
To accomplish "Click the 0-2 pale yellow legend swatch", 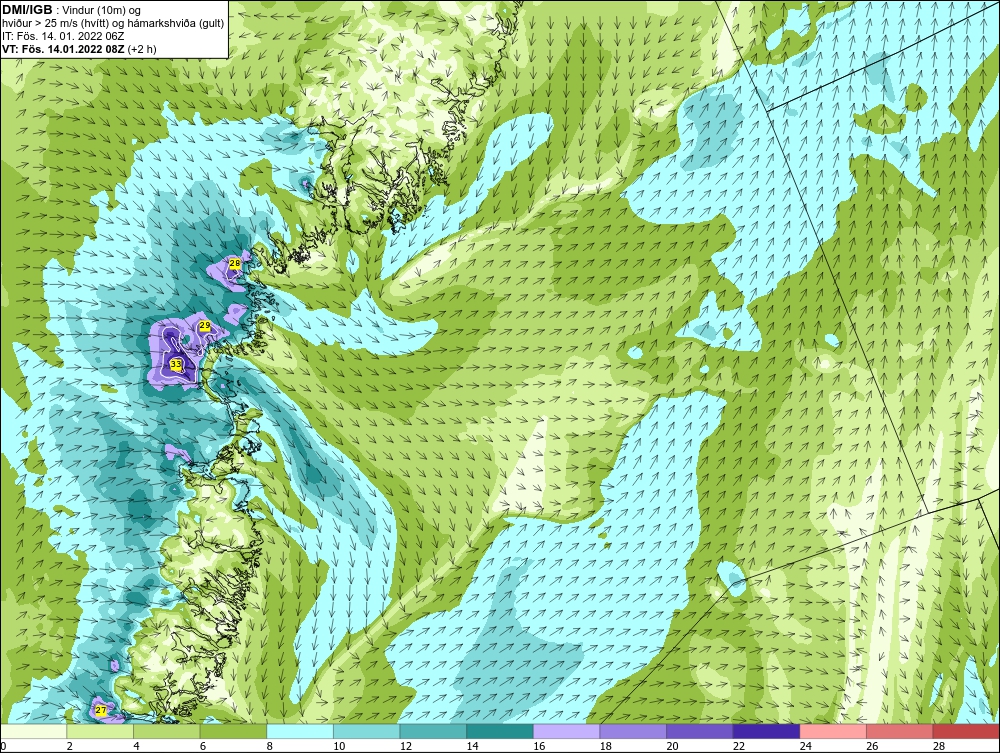I will (x=33, y=731).
